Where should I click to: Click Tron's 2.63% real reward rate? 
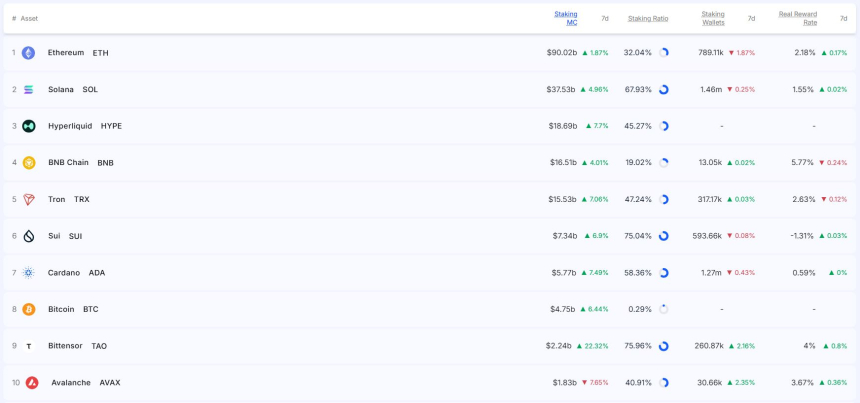coord(804,200)
